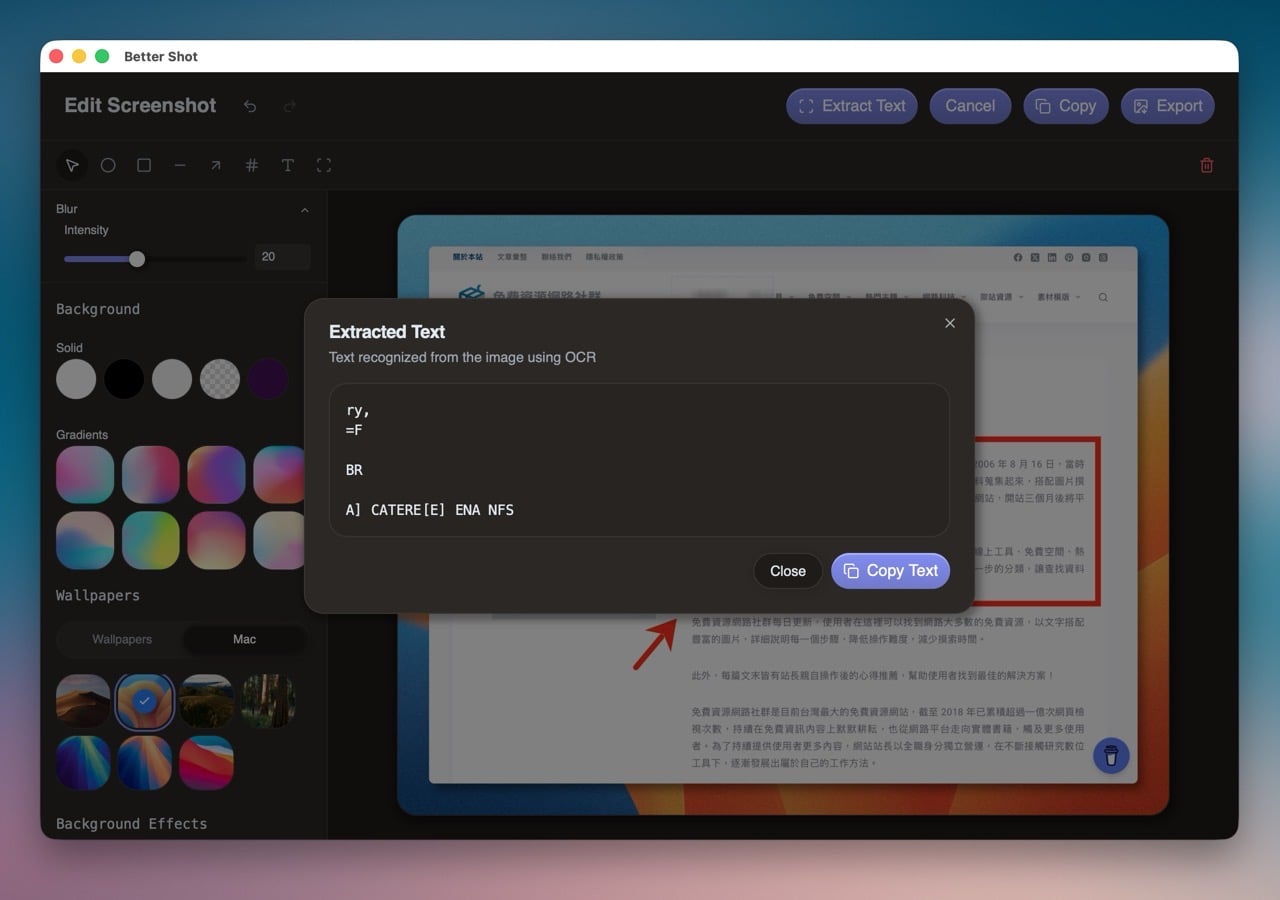
Task: Switch to the Mac wallpapers tab
Action: pos(245,639)
